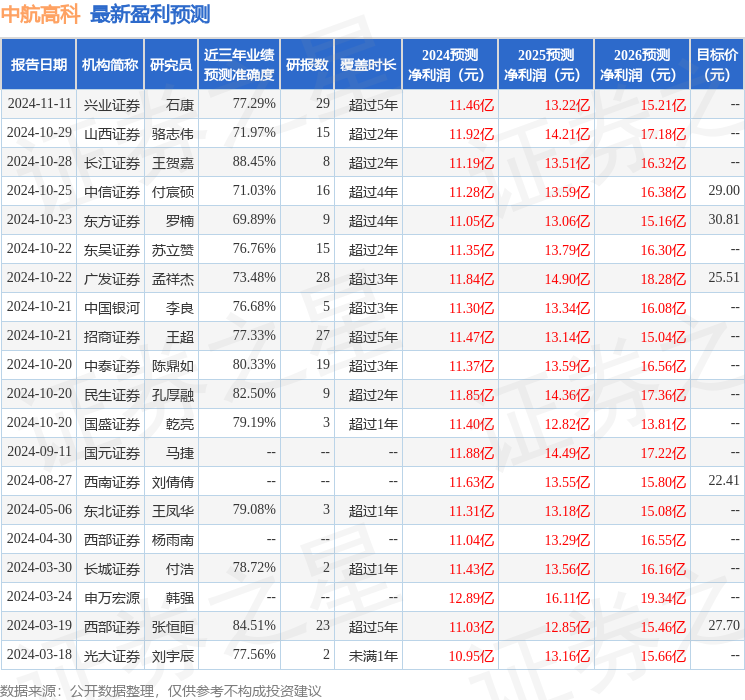Click the 报告日期 column header
Screen dimensions: 745x700
pos(38,65)
